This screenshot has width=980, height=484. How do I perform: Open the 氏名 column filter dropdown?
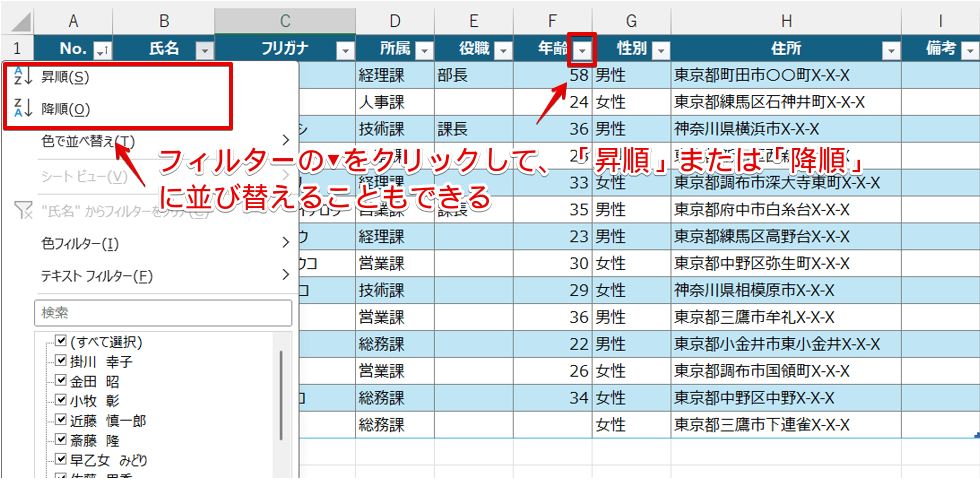[204, 50]
